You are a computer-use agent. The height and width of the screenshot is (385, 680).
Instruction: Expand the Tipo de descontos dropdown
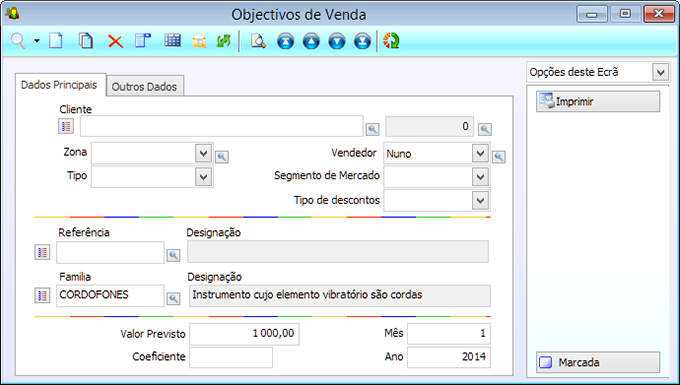pyautogui.click(x=480, y=200)
